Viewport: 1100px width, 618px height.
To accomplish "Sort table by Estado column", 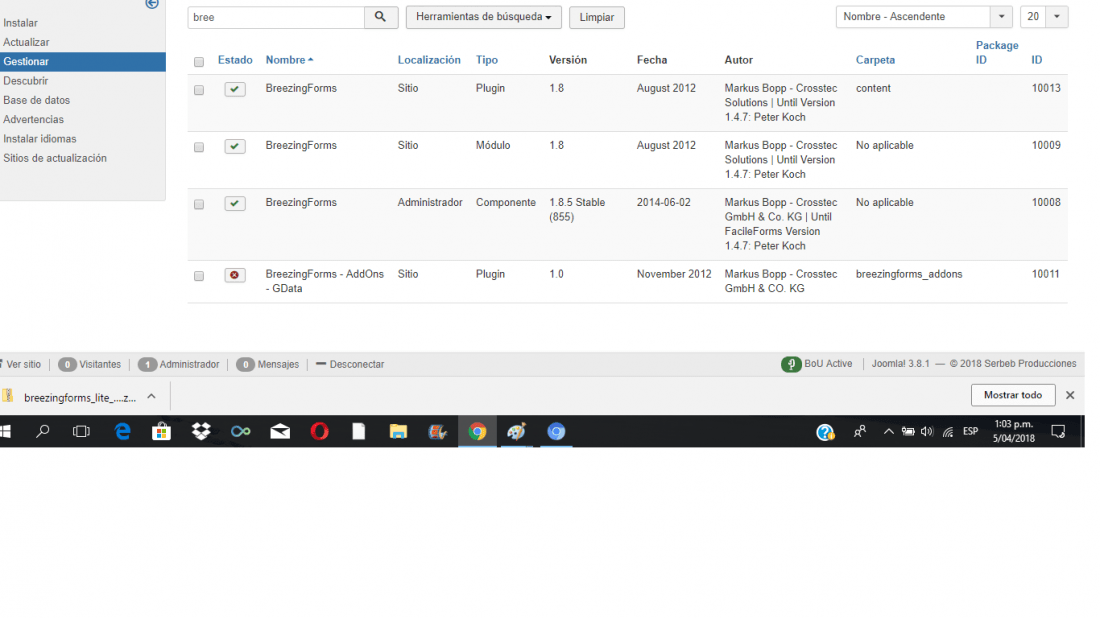I will click(x=235, y=60).
